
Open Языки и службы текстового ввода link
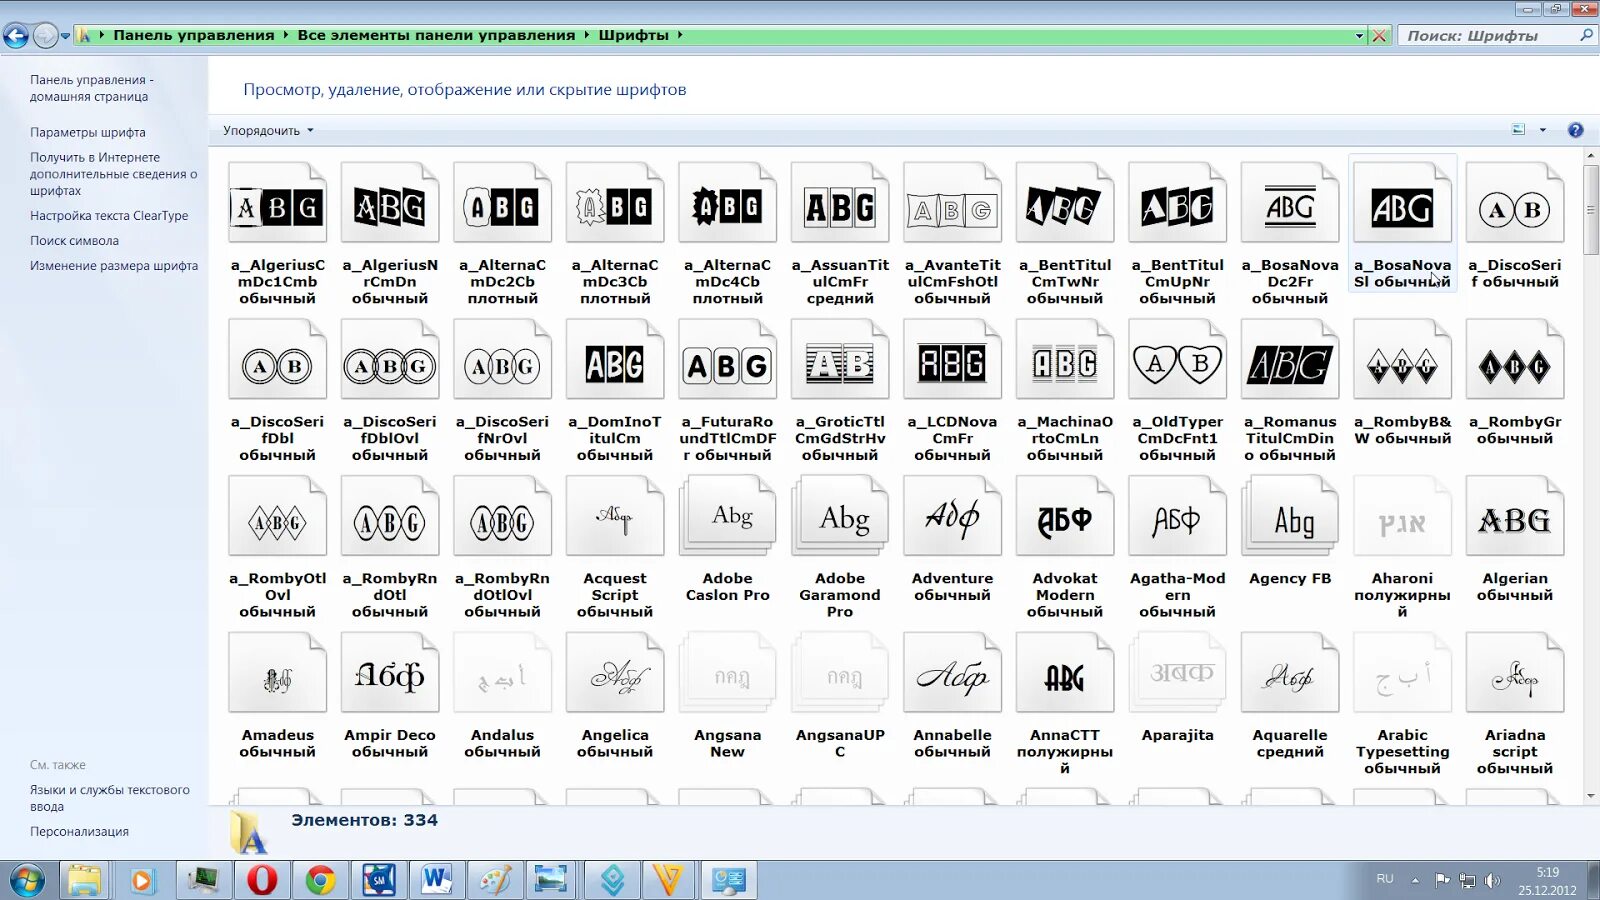tap(109, 798)
